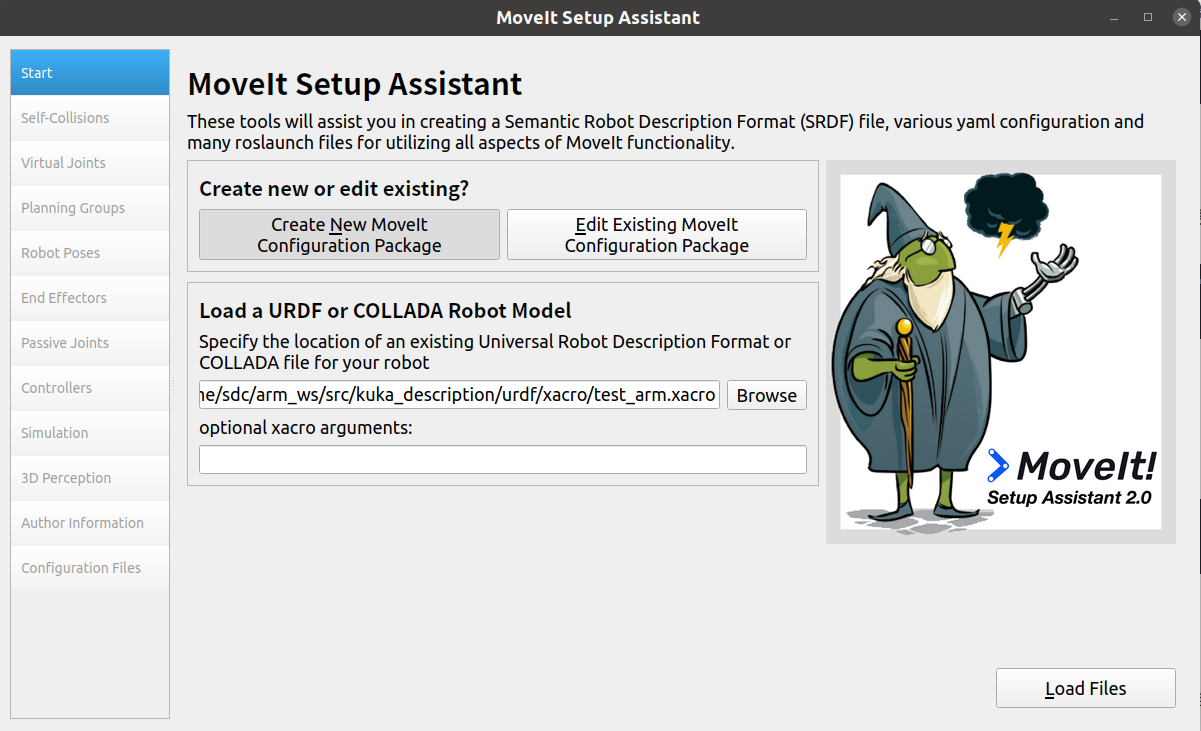Select Author Information in sidebar
Screen dimensions: 1201x731
(x=90, y=523)
